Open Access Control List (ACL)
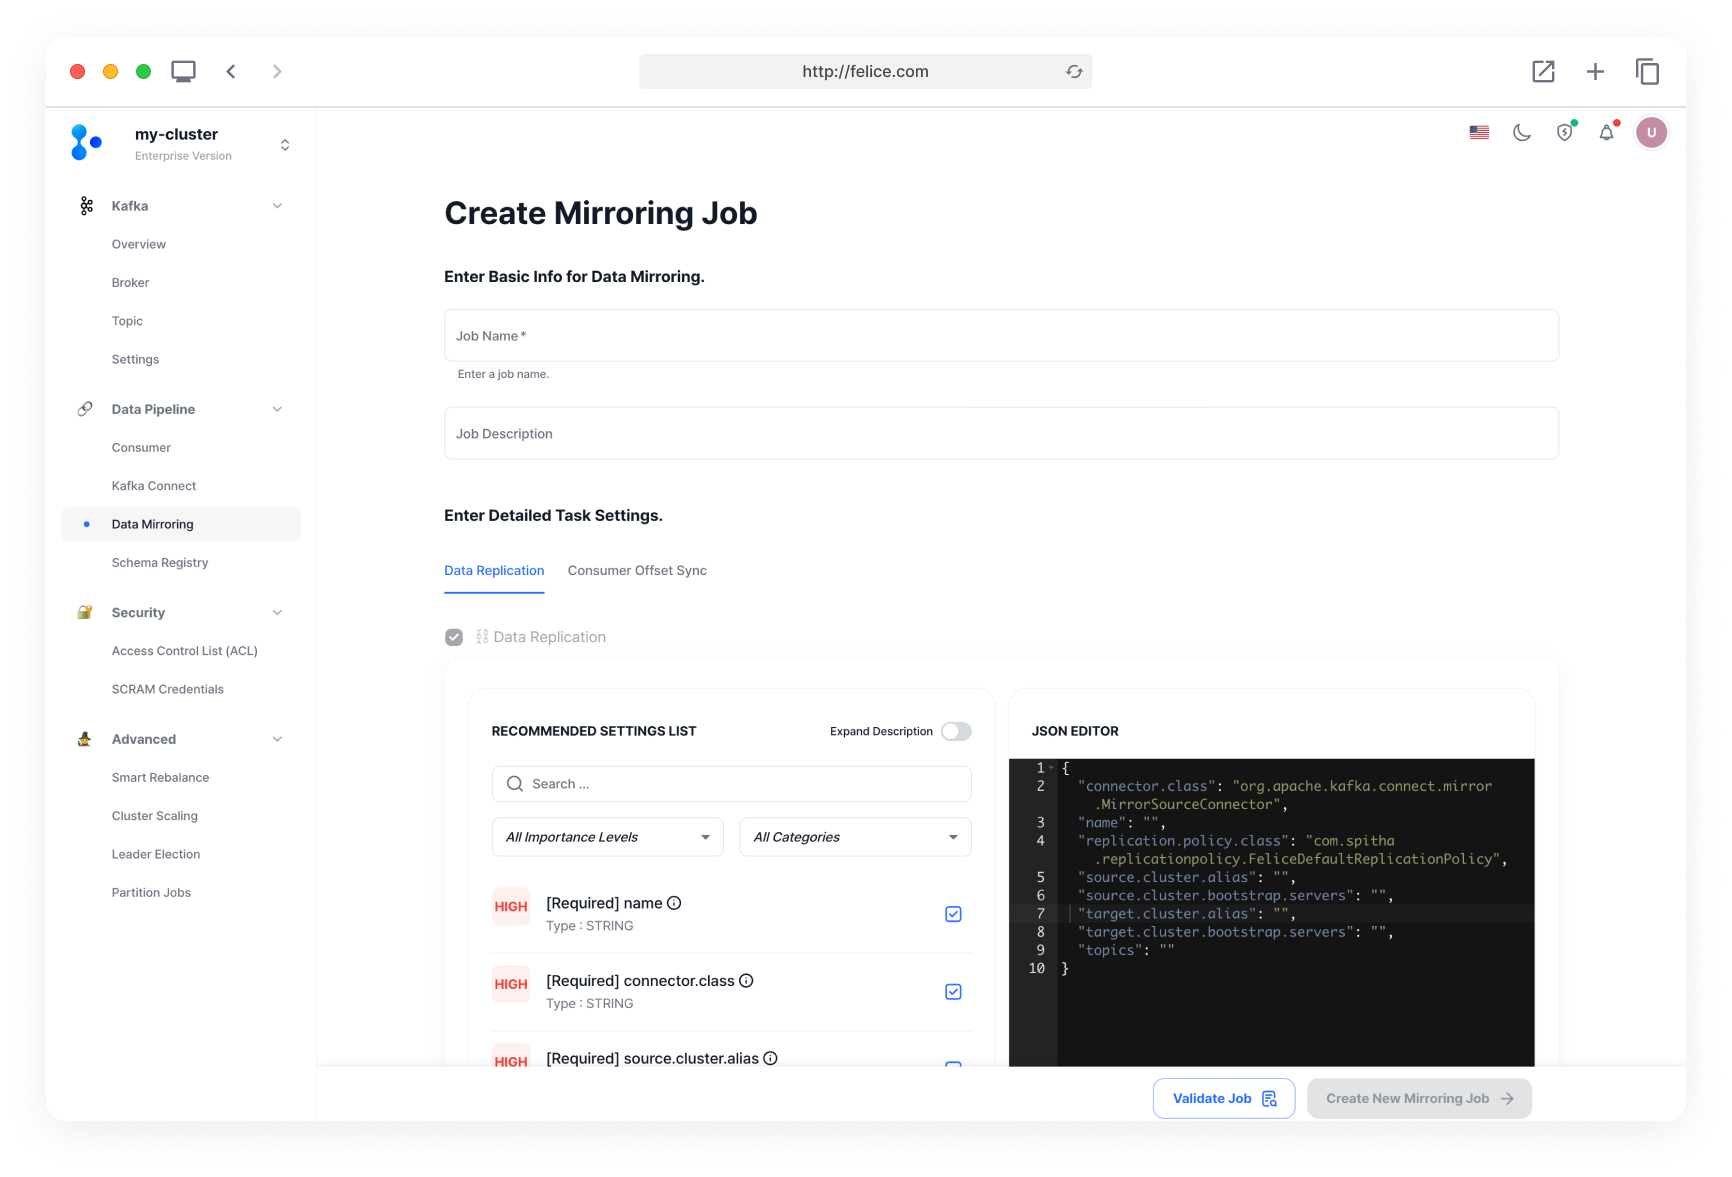The width and height of the screenshot is (1732, 1177). (x=185, y=651)
